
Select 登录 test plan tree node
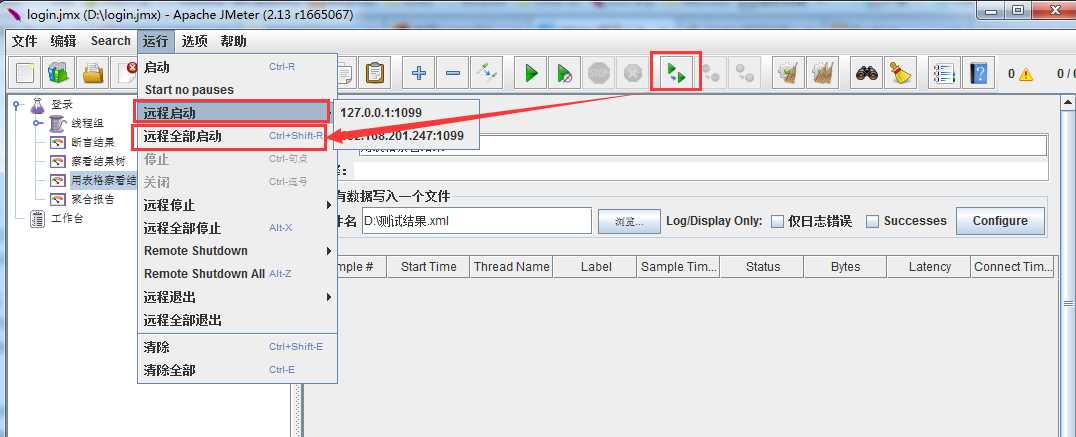61,104
